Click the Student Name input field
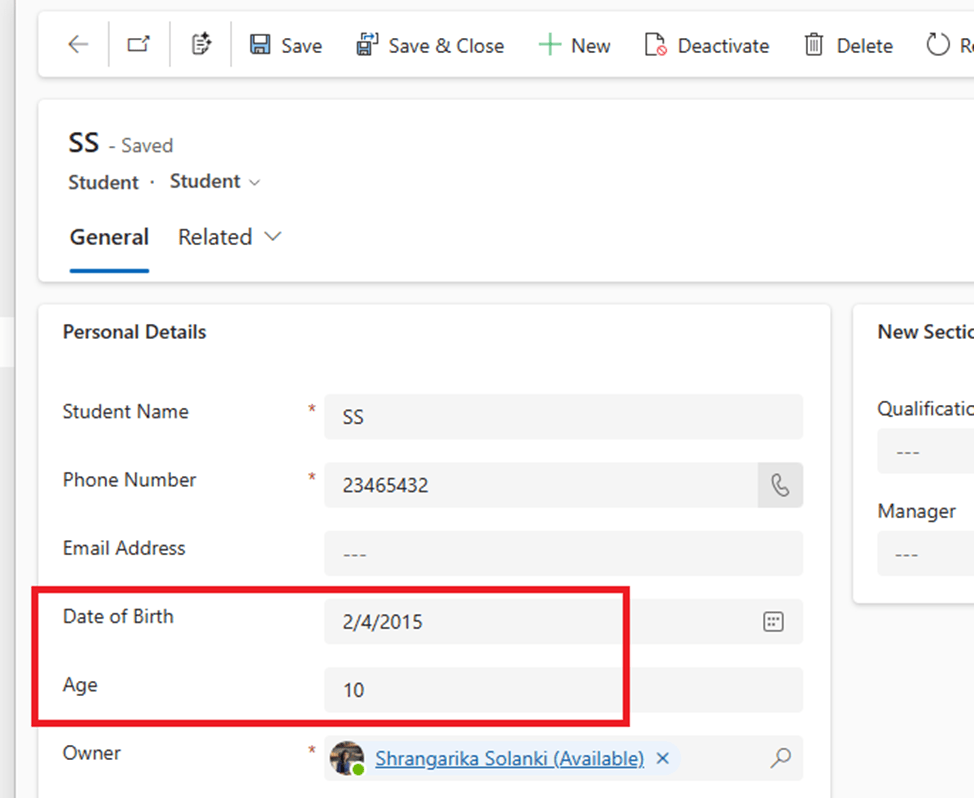974x798 pixels. 562,417
